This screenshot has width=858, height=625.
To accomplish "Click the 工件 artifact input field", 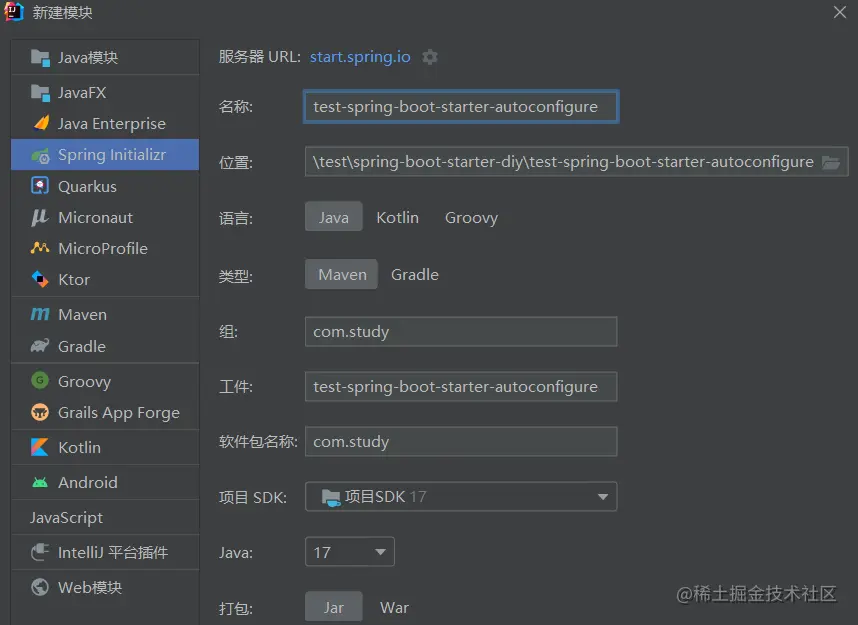I will pyautogui.click(x=461, y=386).
